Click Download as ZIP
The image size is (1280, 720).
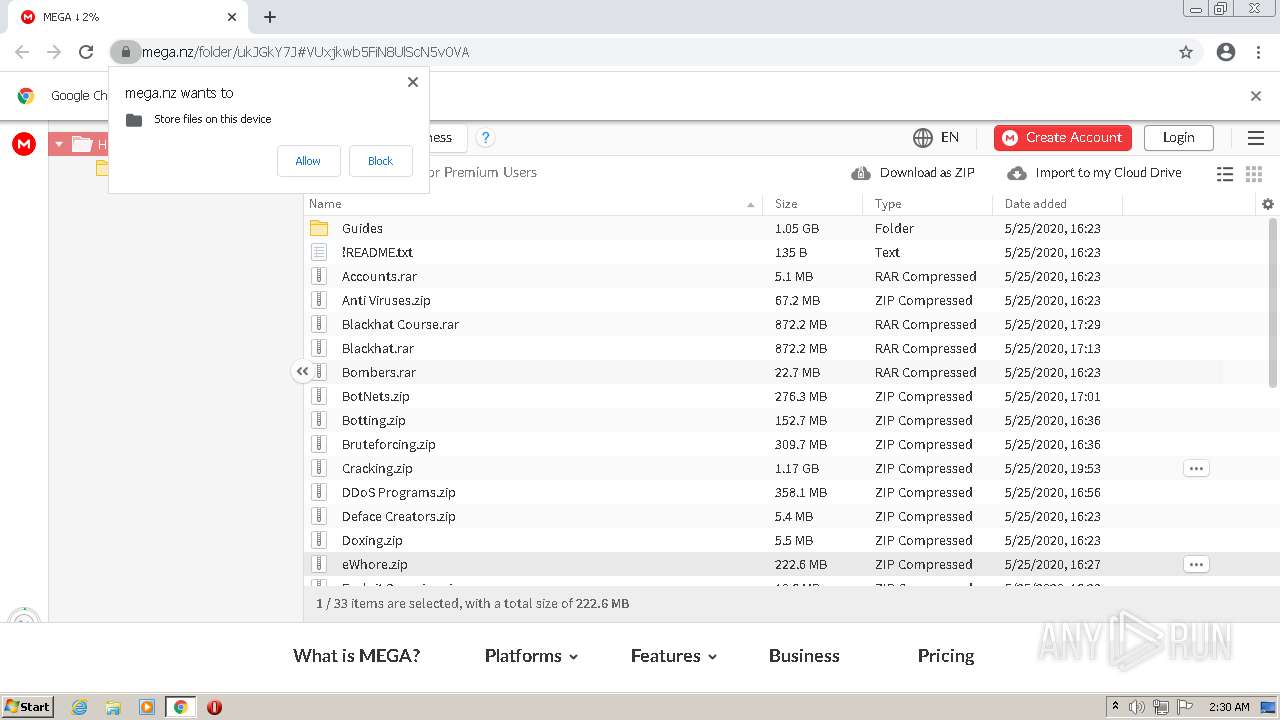pyautogui.click(x=913, y=173)
